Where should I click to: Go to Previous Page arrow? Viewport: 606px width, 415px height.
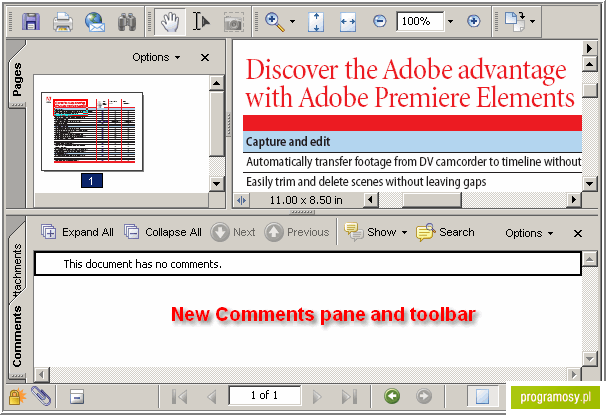211,396
